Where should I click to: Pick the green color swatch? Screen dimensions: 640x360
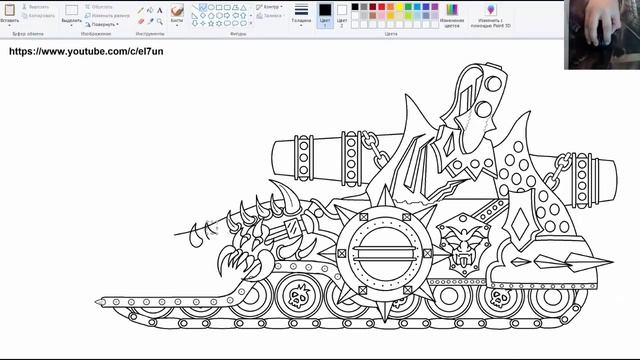(408, 7)
